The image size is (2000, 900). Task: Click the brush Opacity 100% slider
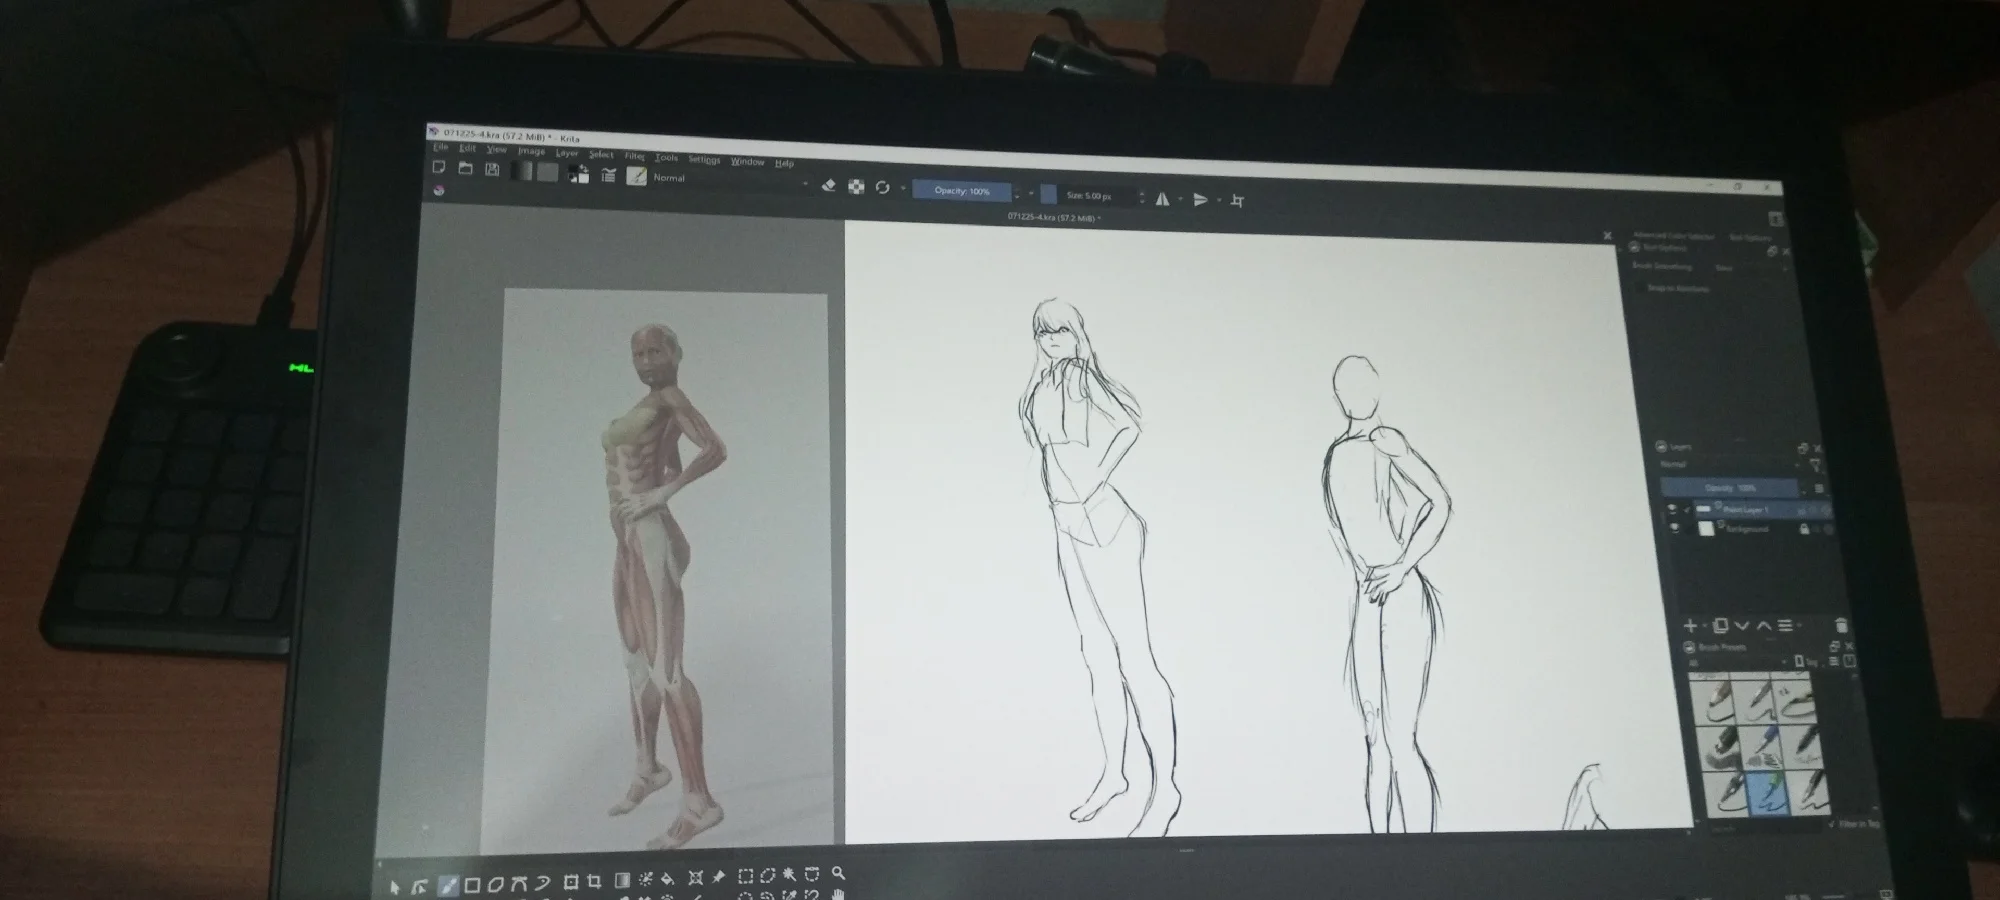point(962,190)
